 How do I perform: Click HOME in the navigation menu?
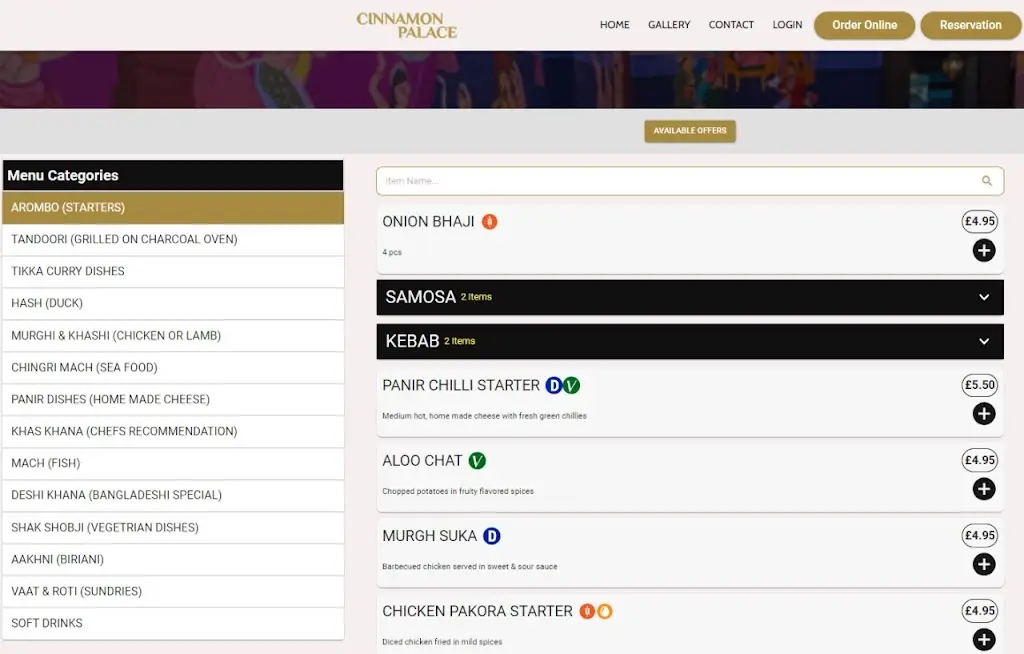tap(614, 25)
